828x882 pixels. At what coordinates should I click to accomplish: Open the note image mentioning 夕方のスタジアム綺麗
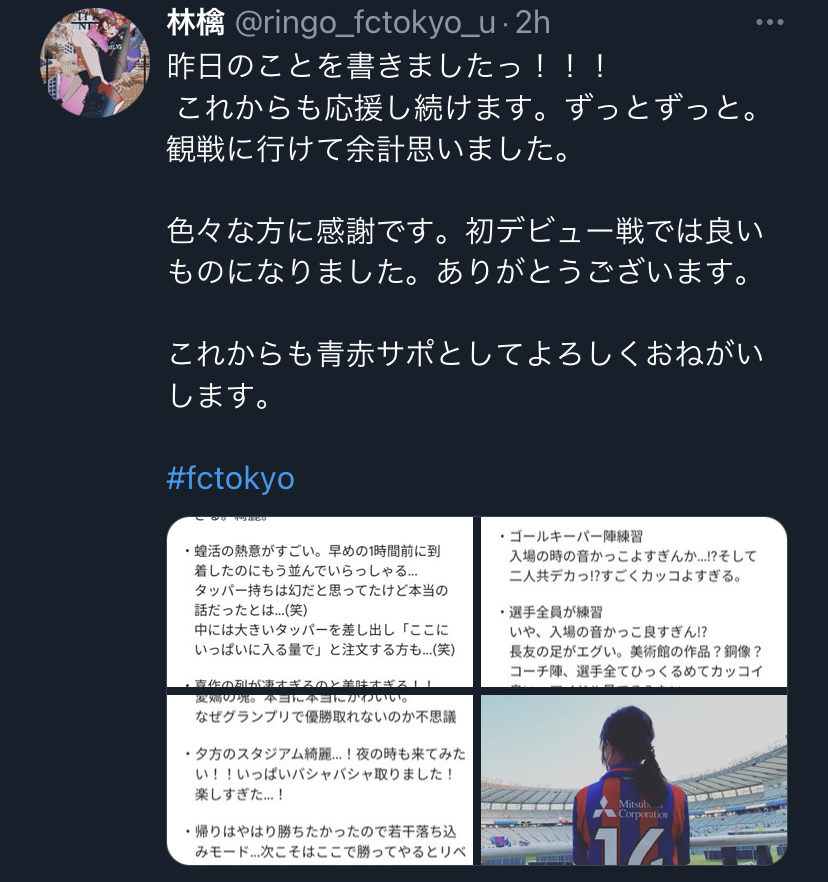[320, 780]
